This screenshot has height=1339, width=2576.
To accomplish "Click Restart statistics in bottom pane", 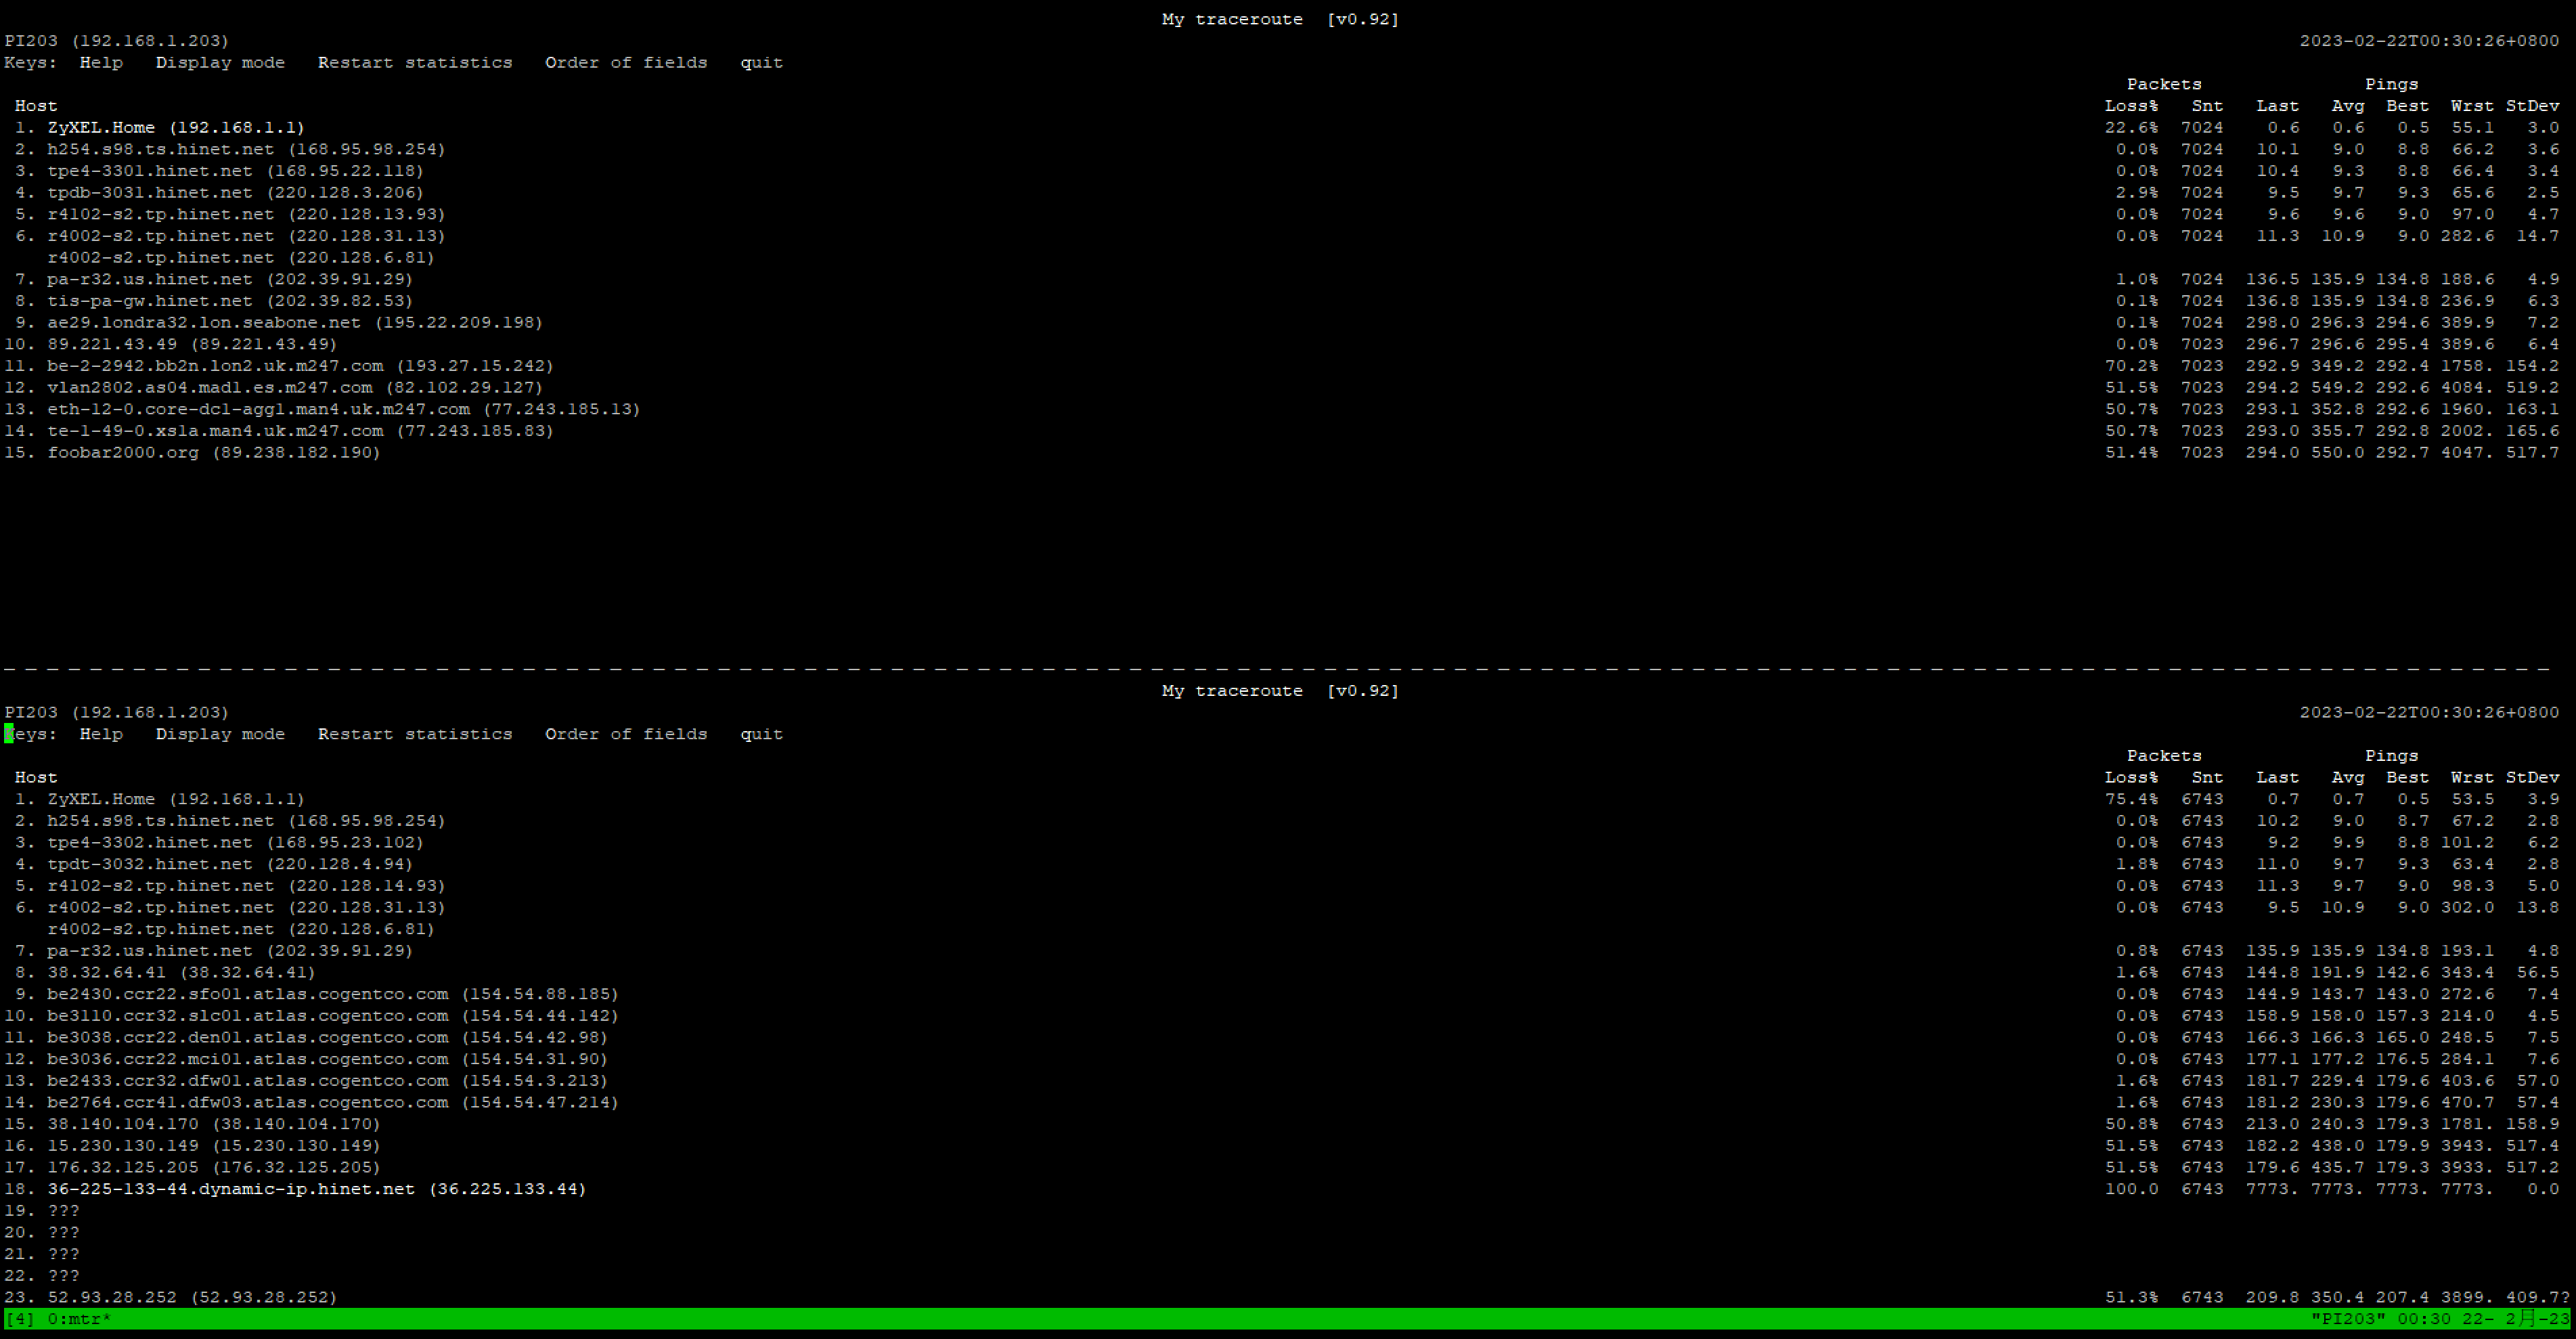I will click(415, 734).
